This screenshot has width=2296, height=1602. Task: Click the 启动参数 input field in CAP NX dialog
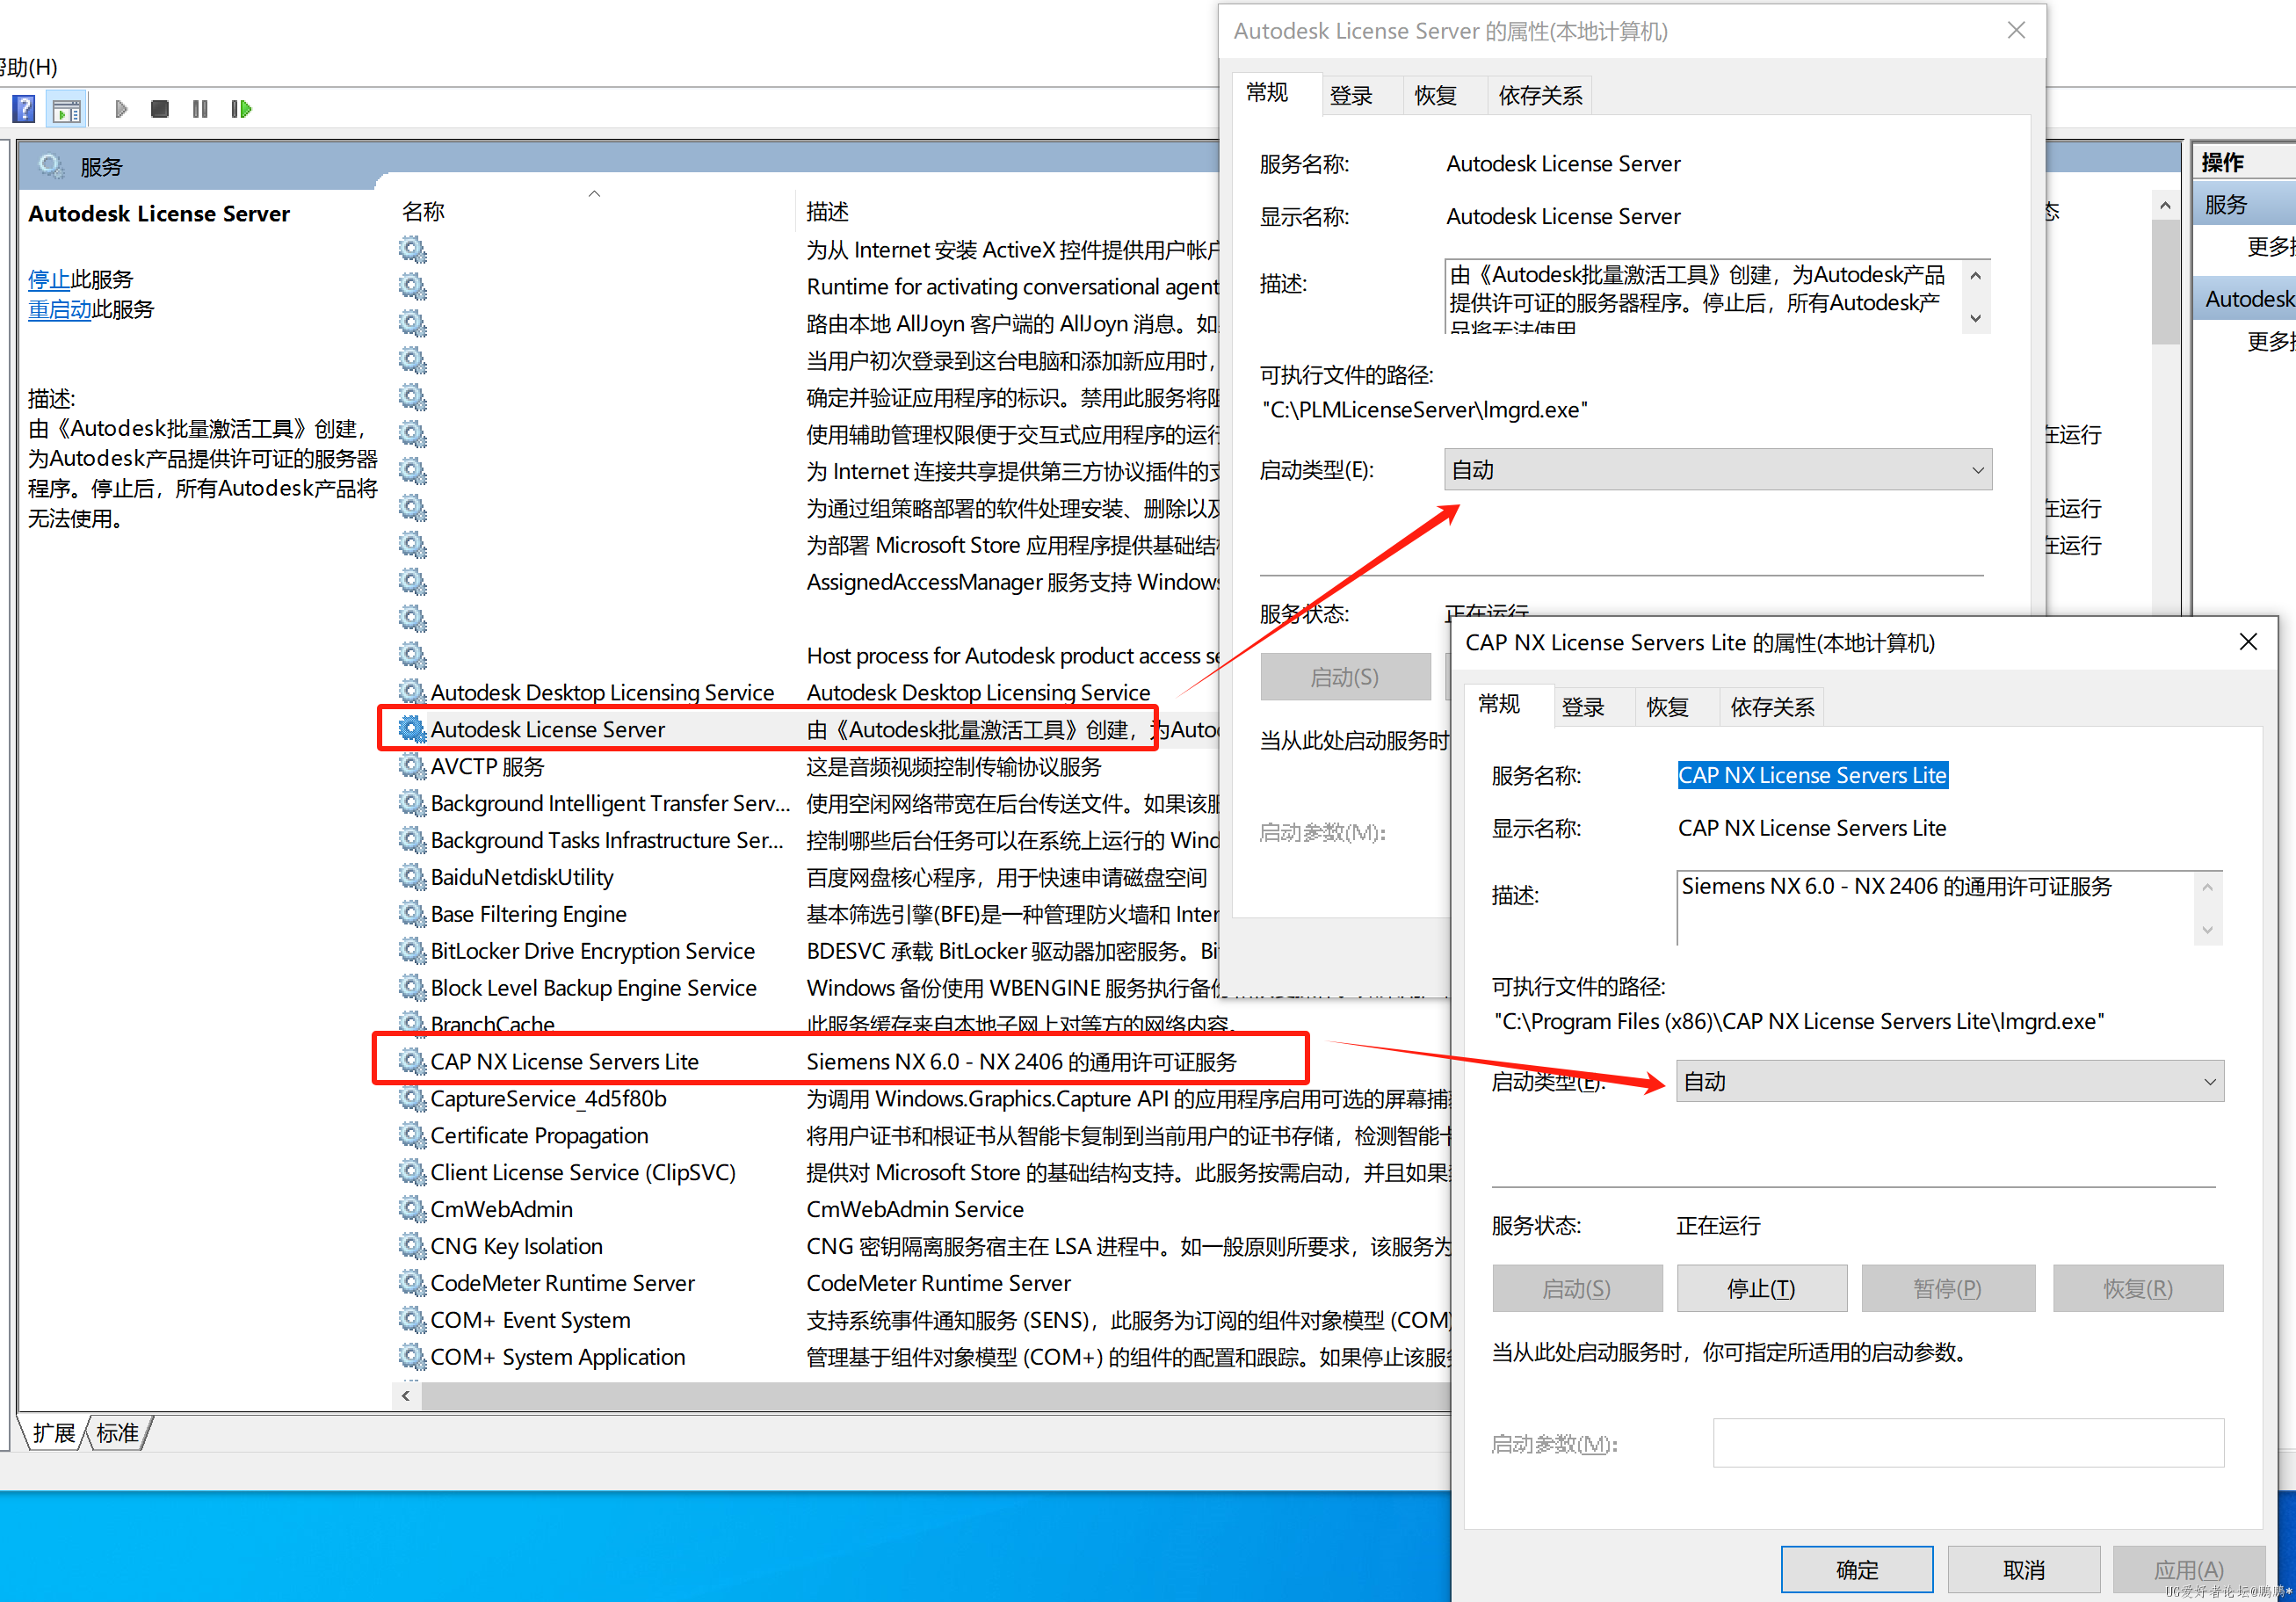1968,1442
